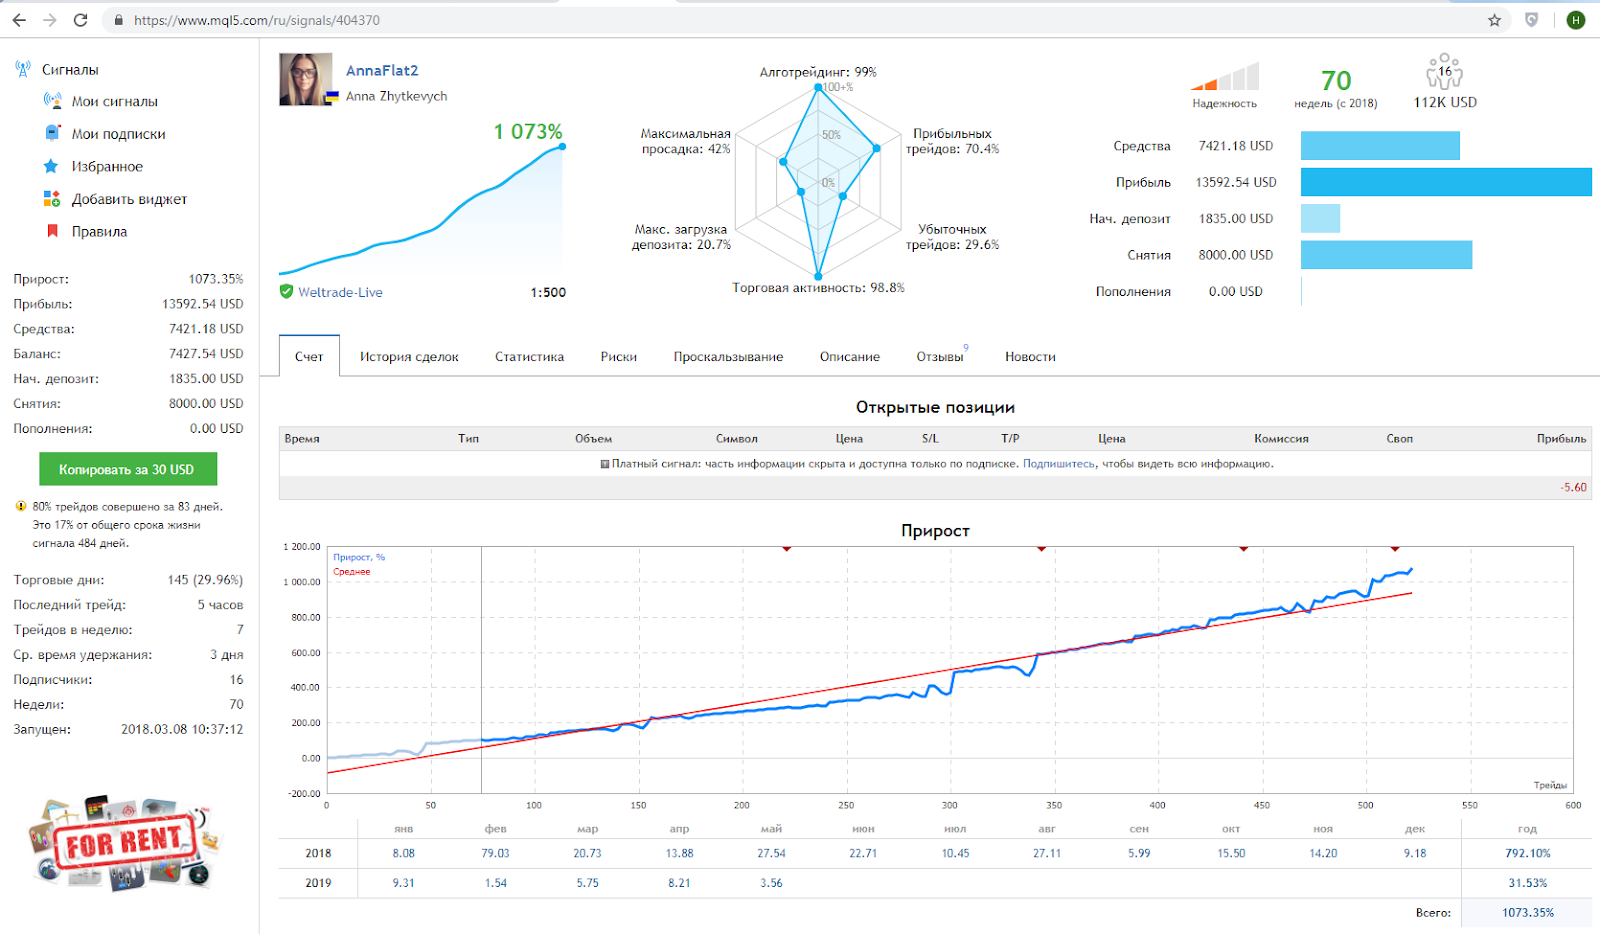The width and height of the screenshot is (1600, 934).
Task: Select the Риски tab
Action: [x=618, y=357]
